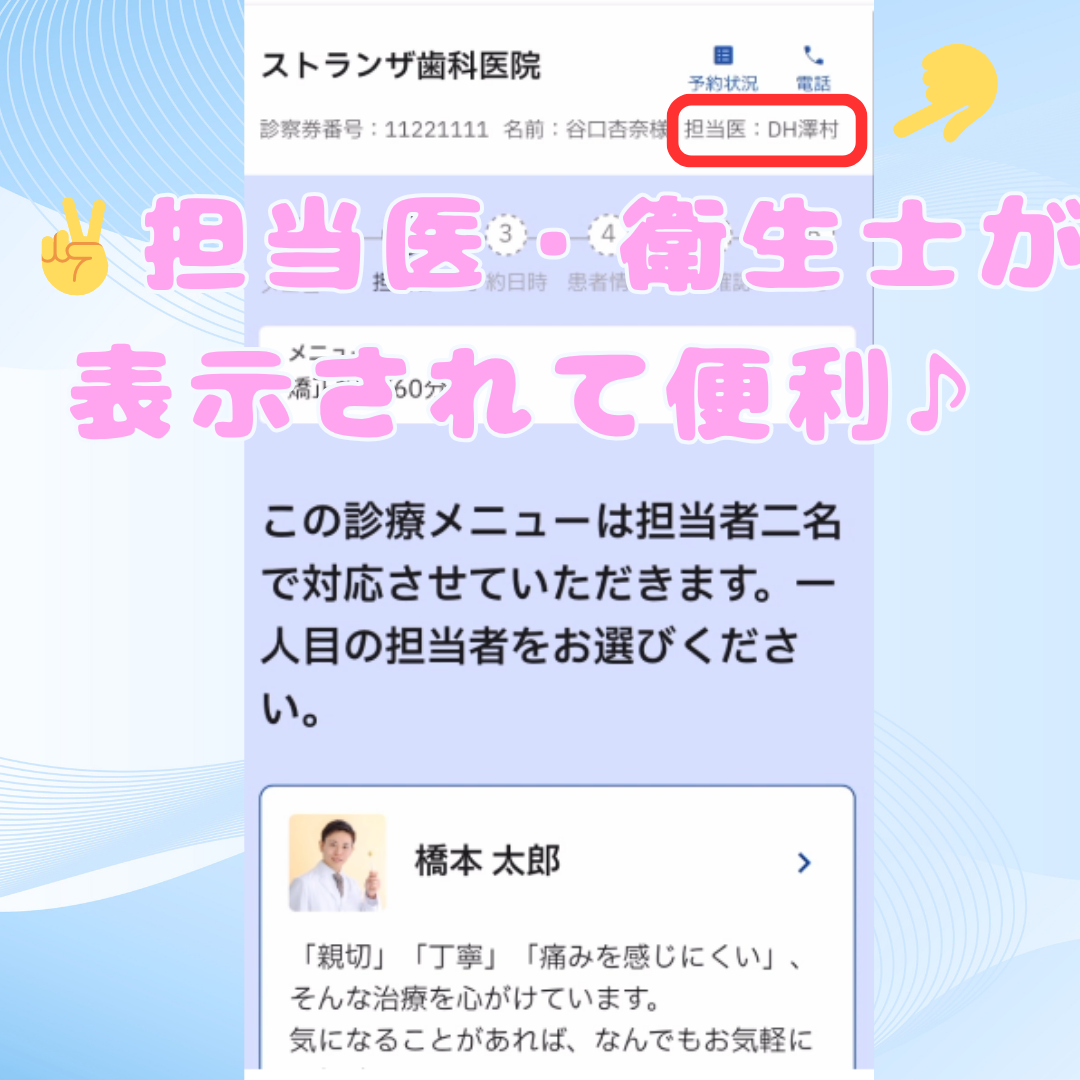
Task: Click the 電話 label under phone icon
Action: coord(813,83)
